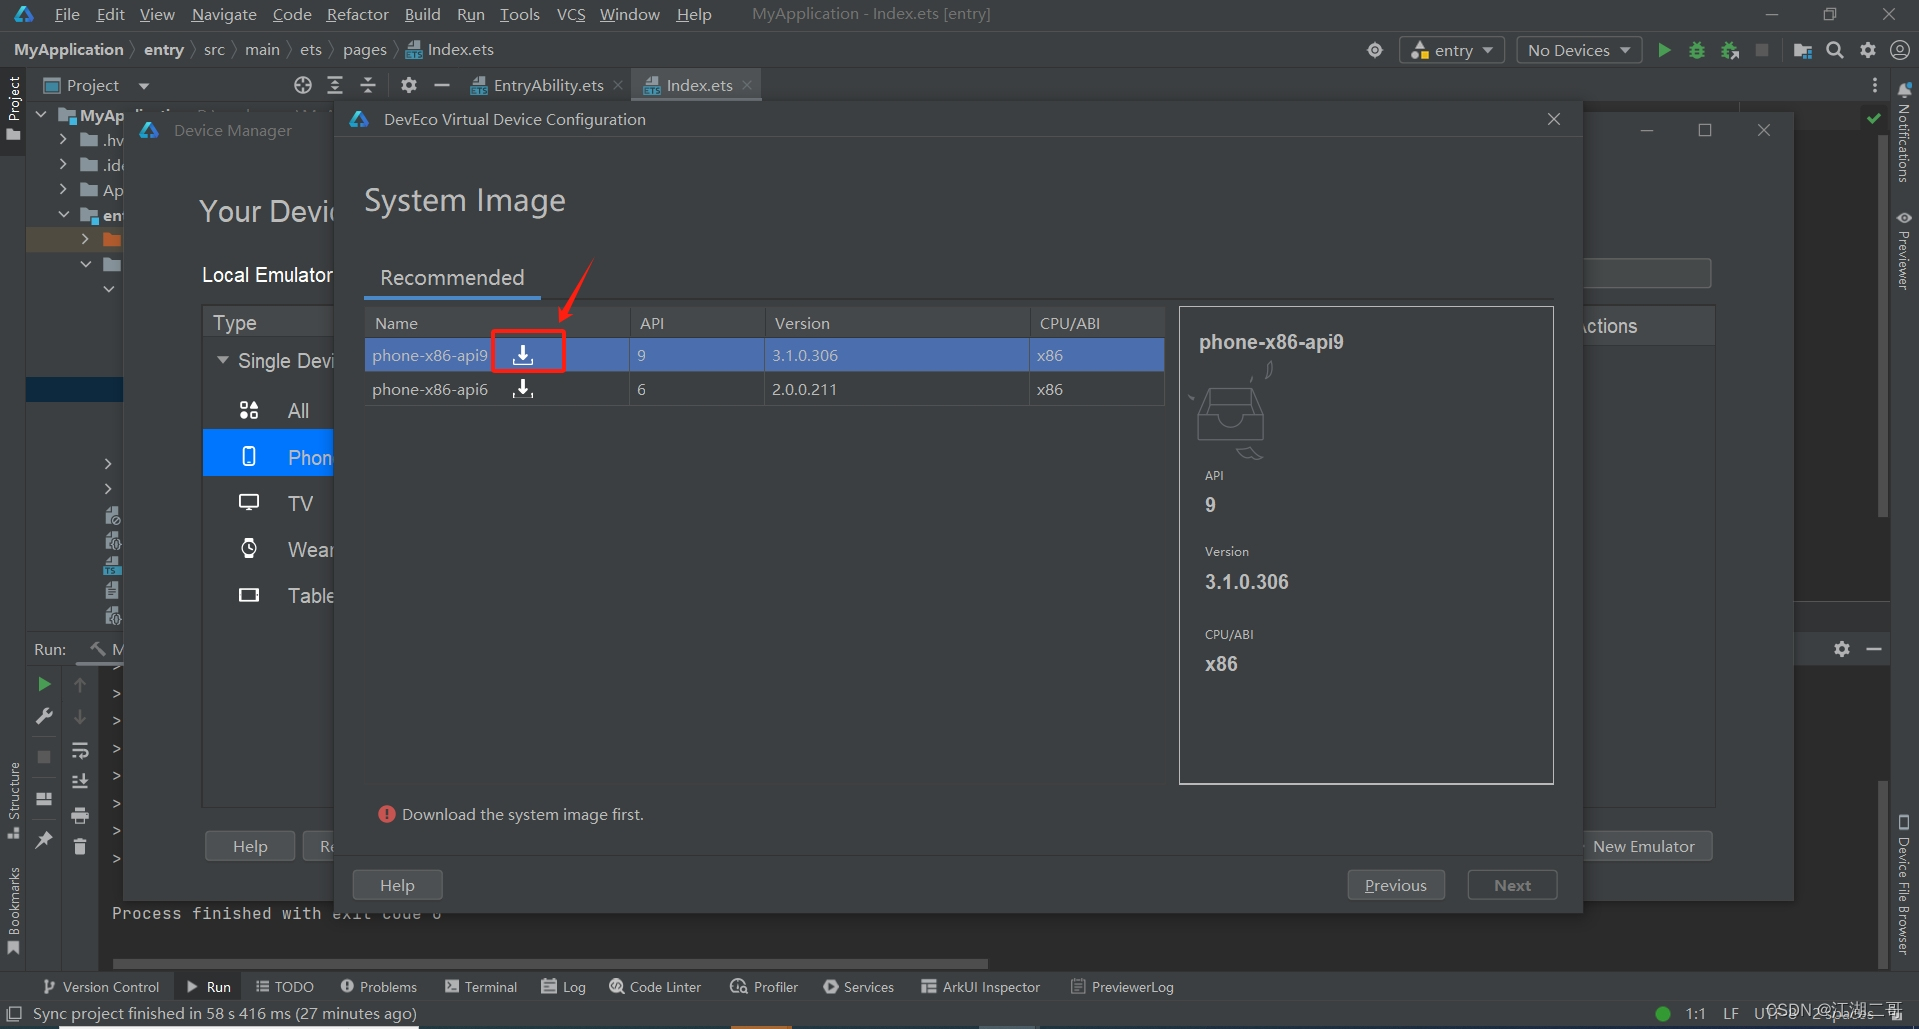The height and width of the screenshot is (1029, 1919).
Task: Click the pages breadcrumb segment
Action: pos(365,50)
